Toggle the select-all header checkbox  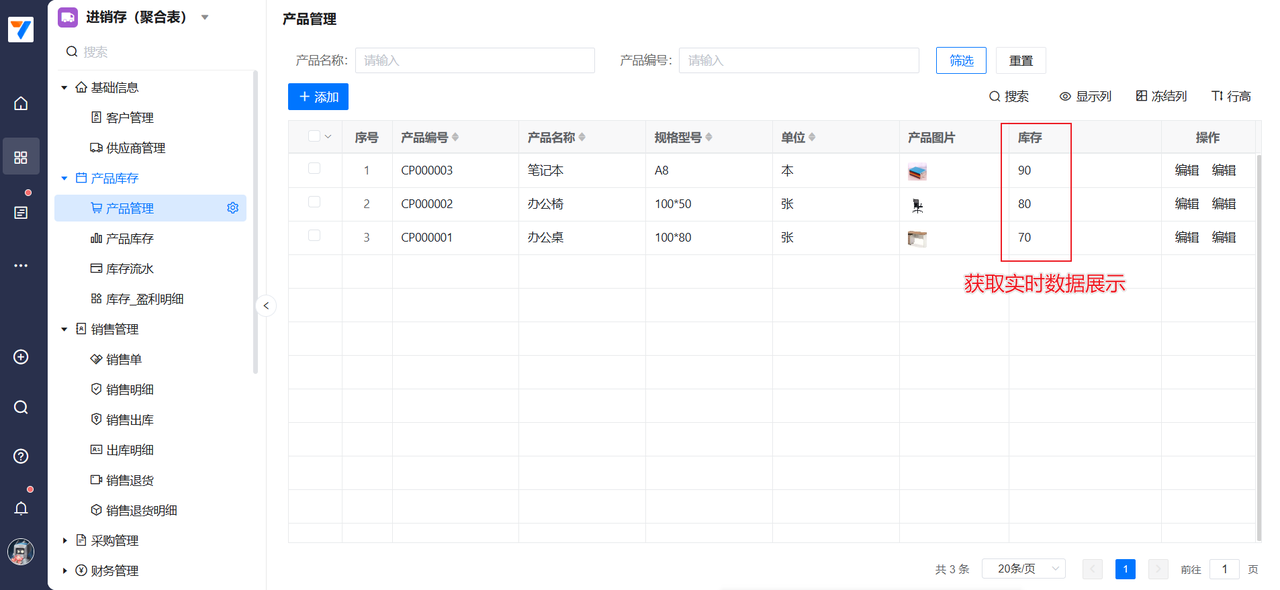click(314, 137)
